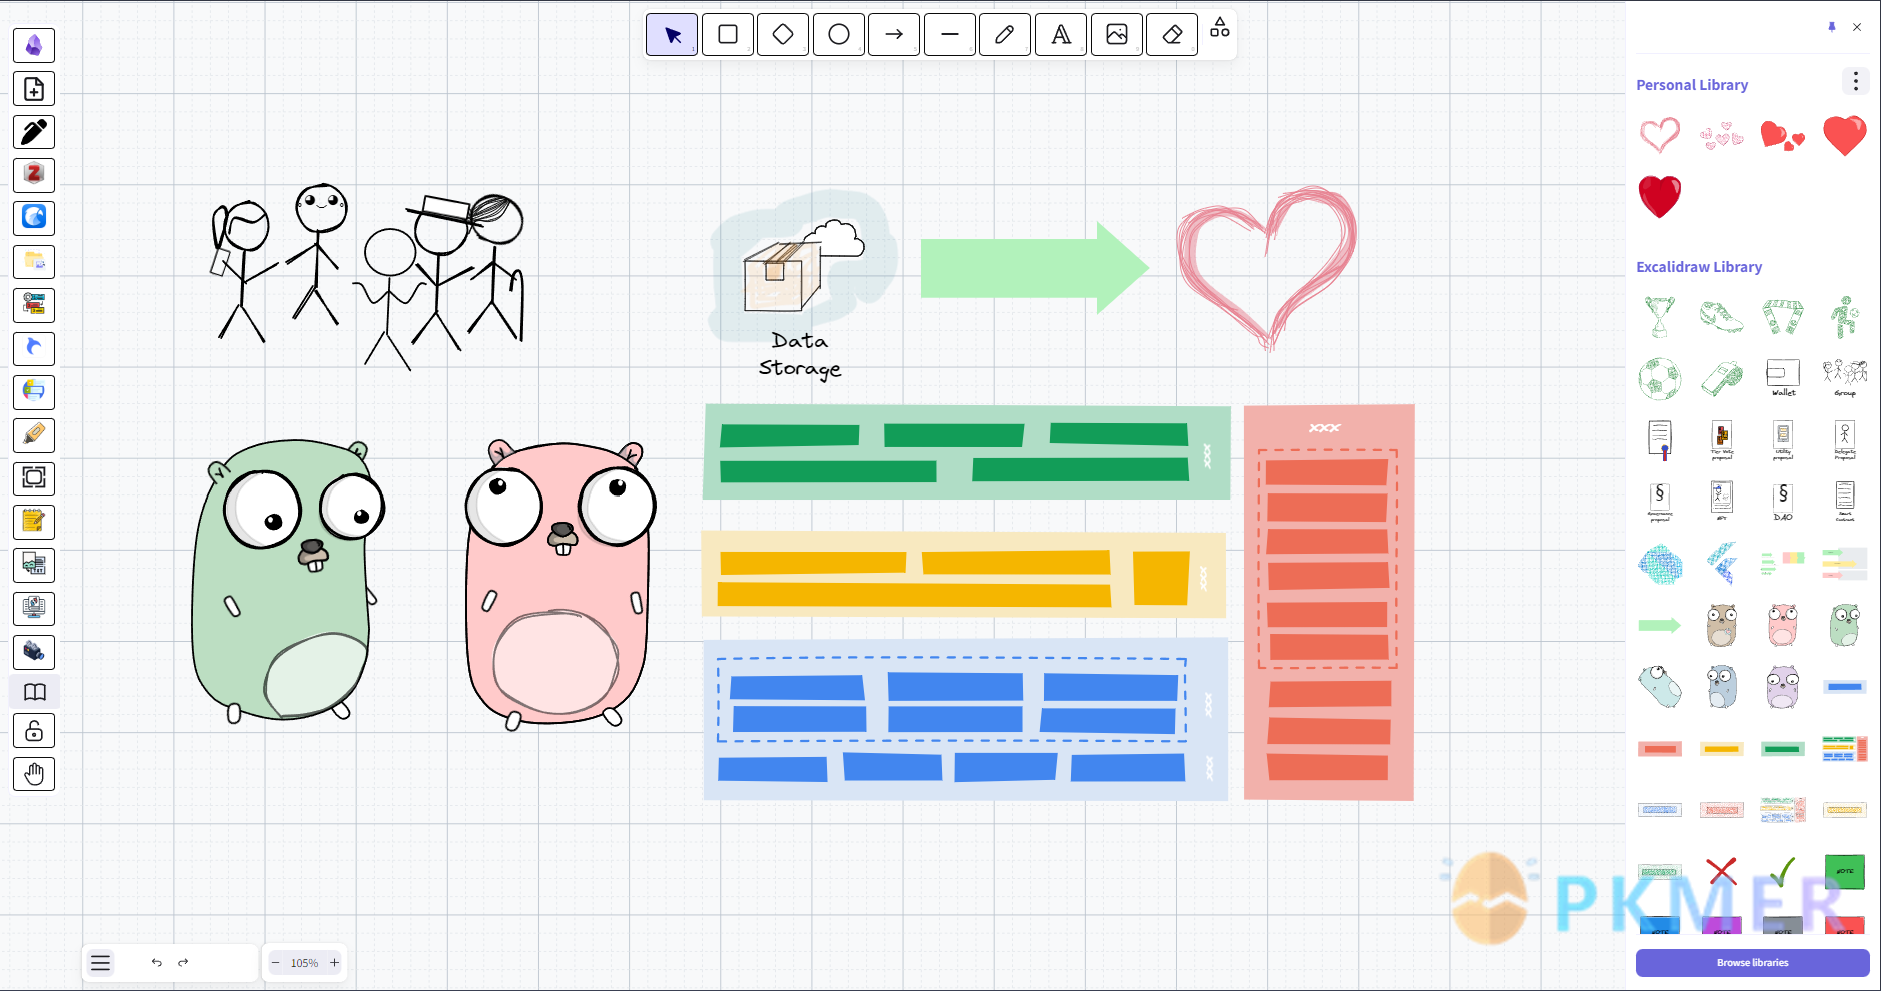Select the Ellipse shape tool
Viewport: 1881px width, 991px height.
pyautogui.click(x=839, y=35)
